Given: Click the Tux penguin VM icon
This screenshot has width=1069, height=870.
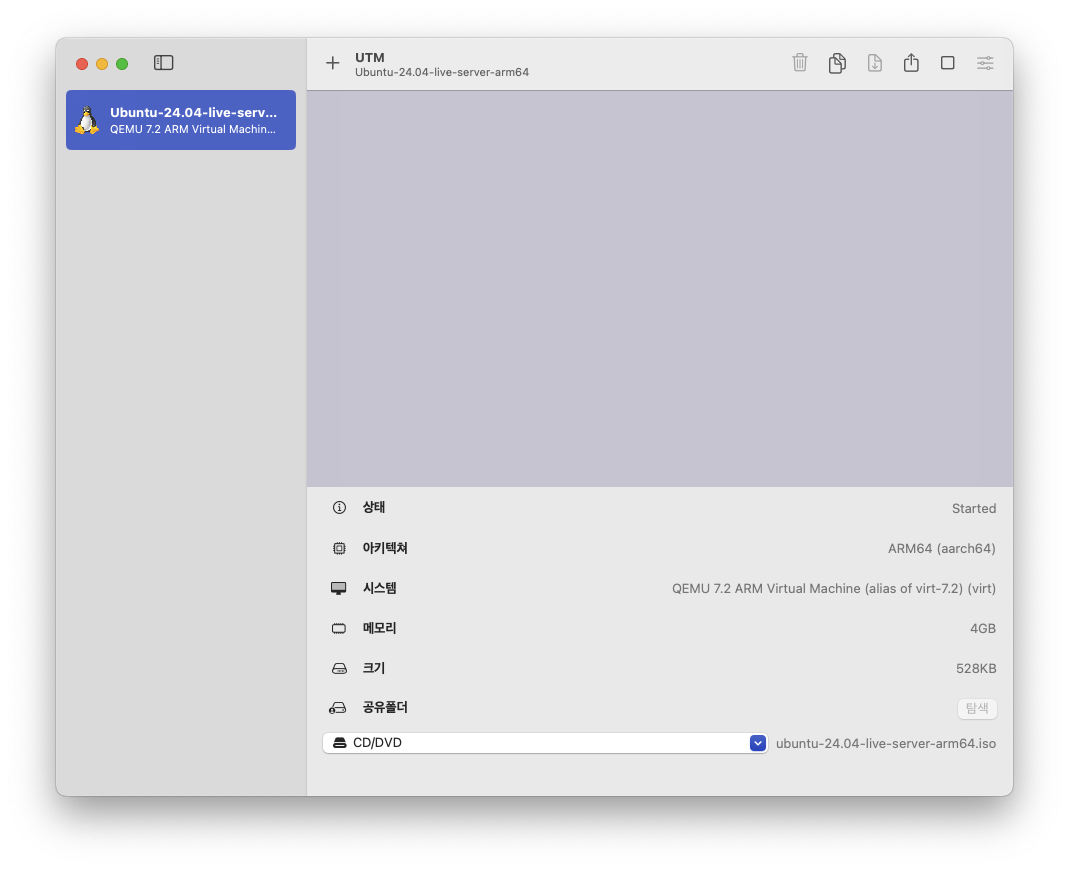Looking at the screenshot, I should (x=87, y=120).
